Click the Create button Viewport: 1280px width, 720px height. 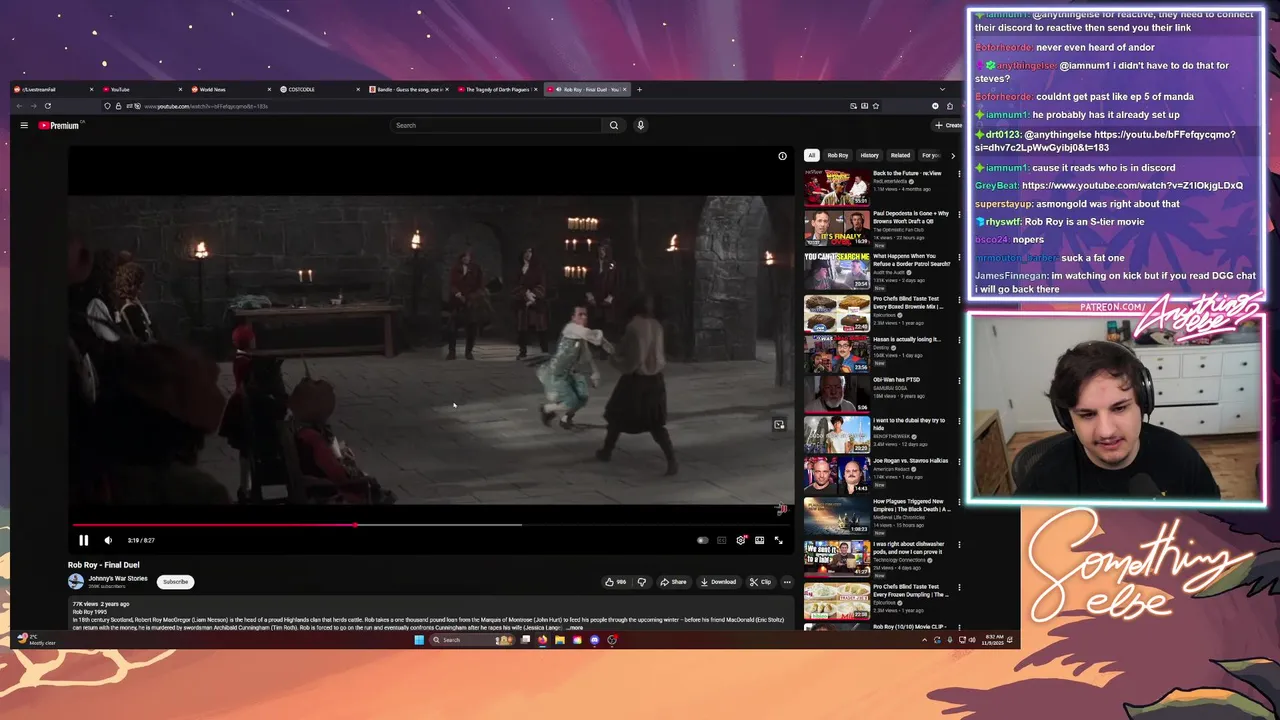click(x=947, y=125)
